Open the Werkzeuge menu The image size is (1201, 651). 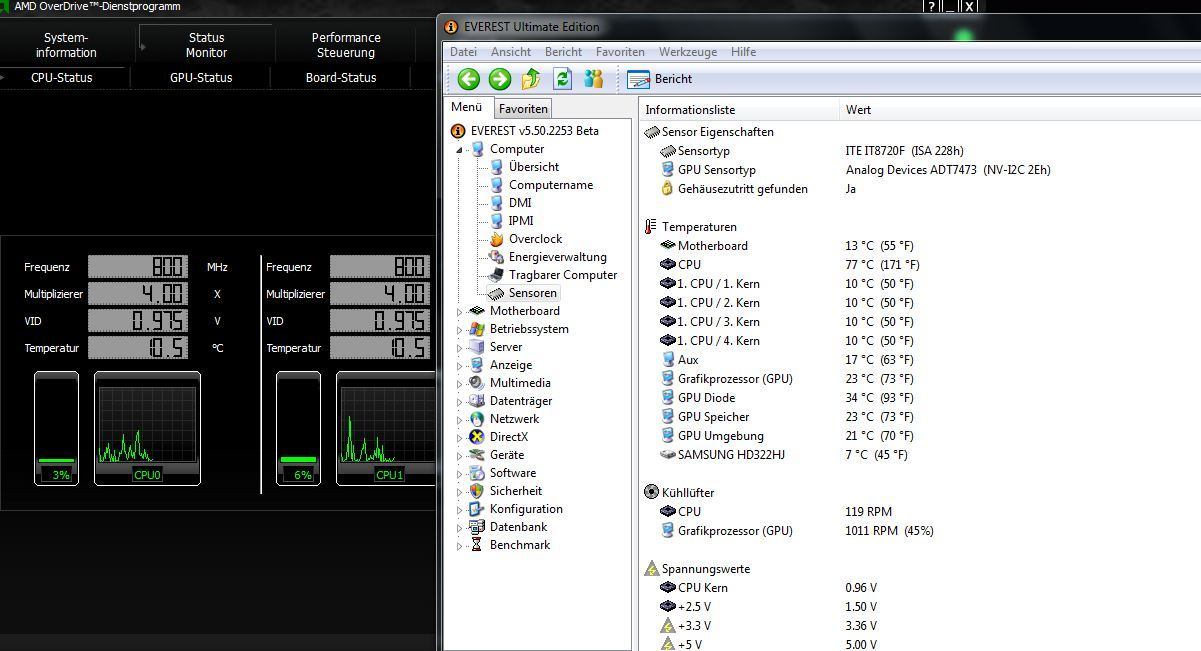point(688,52)
